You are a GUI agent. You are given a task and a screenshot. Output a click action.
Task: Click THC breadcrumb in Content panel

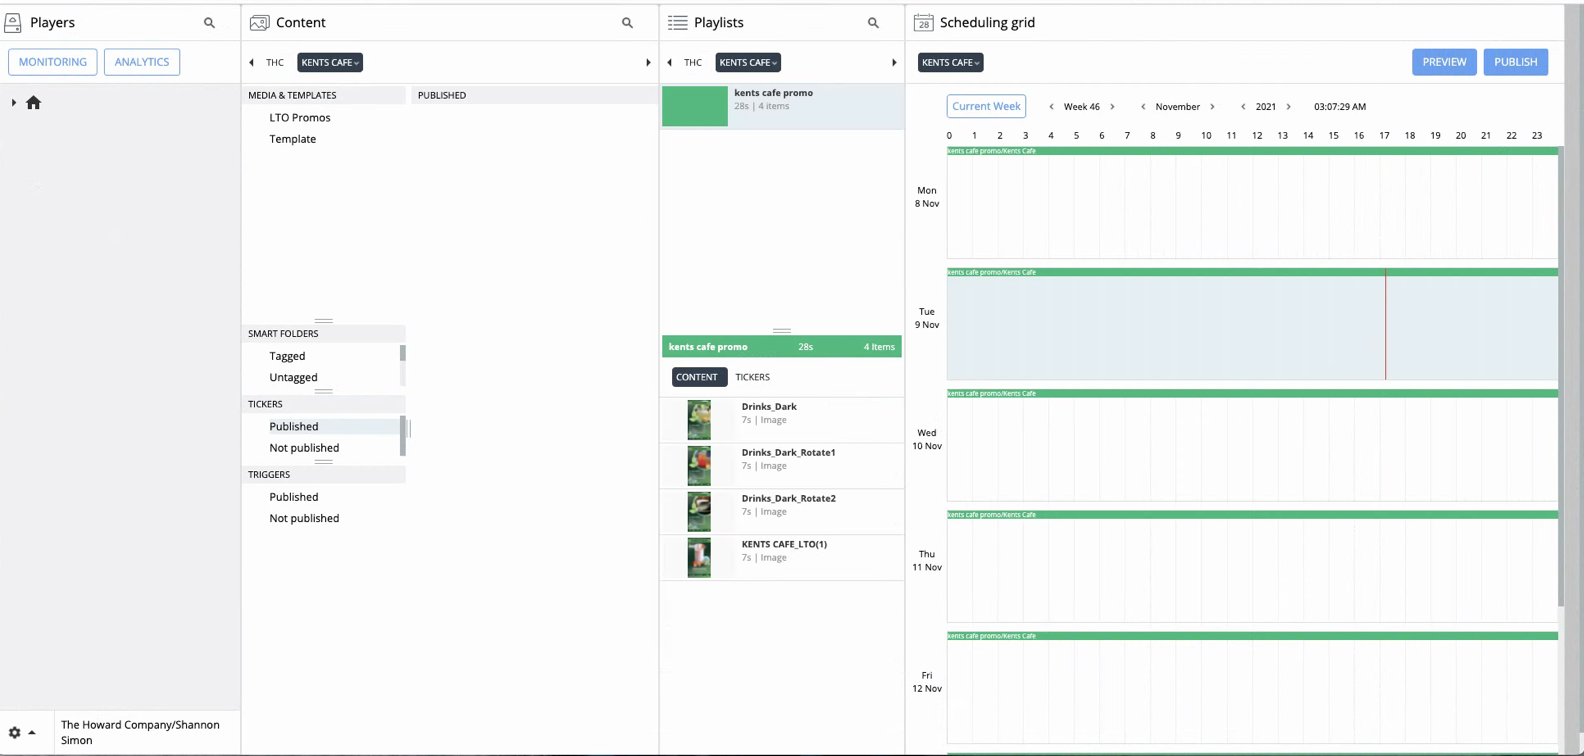pyautogui.click(x=275, y=62)
